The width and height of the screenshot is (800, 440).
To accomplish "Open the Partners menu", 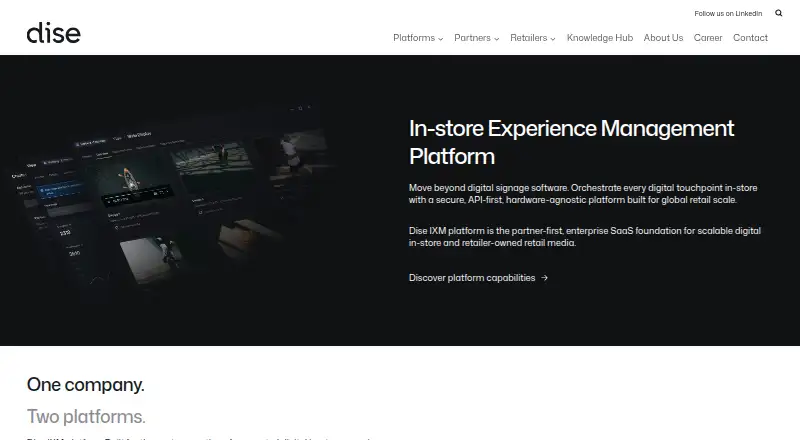I will pos(472,38).
